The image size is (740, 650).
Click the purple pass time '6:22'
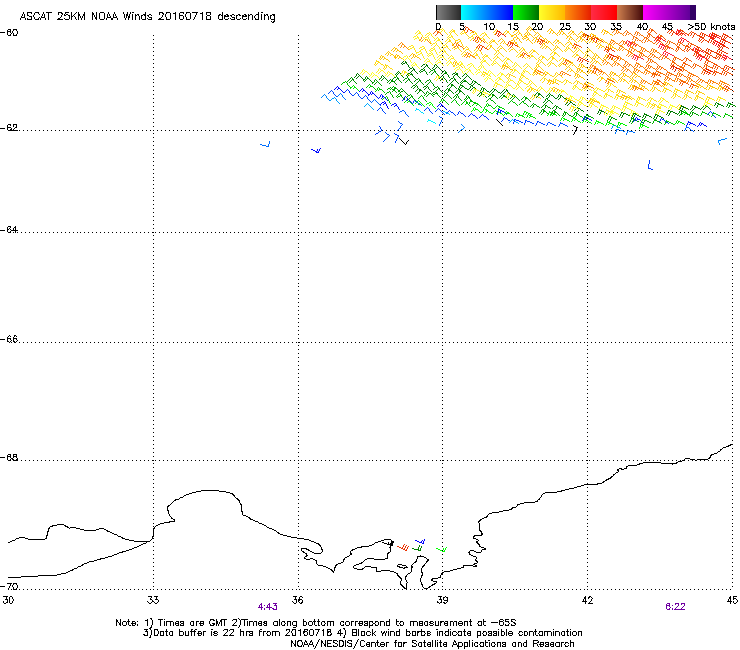675,607
